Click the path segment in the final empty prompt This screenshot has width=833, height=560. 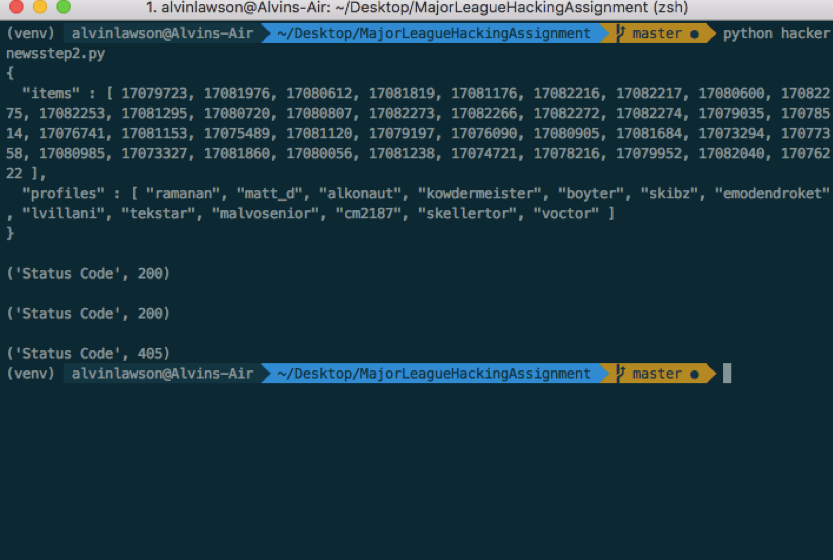click(434, 374)
